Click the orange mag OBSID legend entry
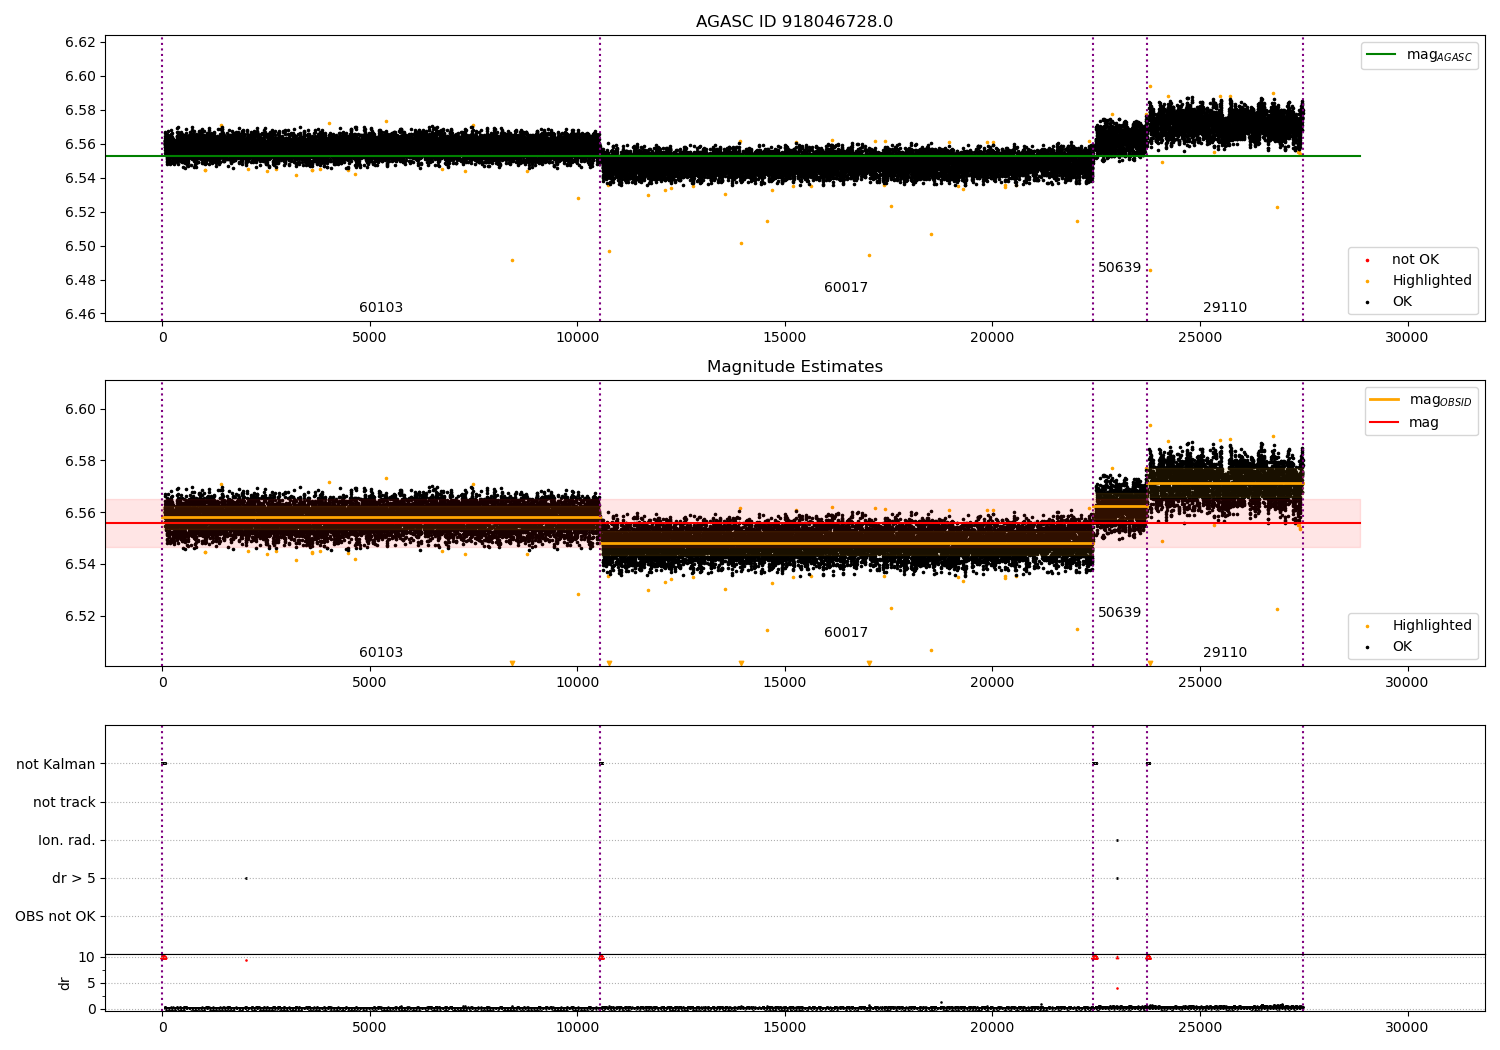 pos(1421,400)
